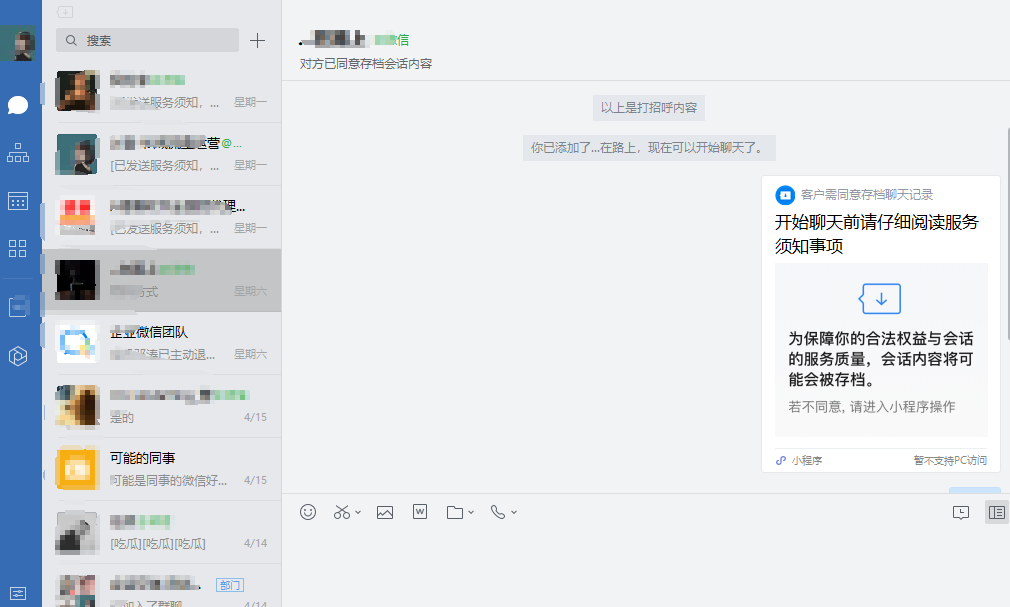Open the Calendar icon in the sidebar
The width and height of the screenshot is (1010, 607).
click(x=18, y=201)
